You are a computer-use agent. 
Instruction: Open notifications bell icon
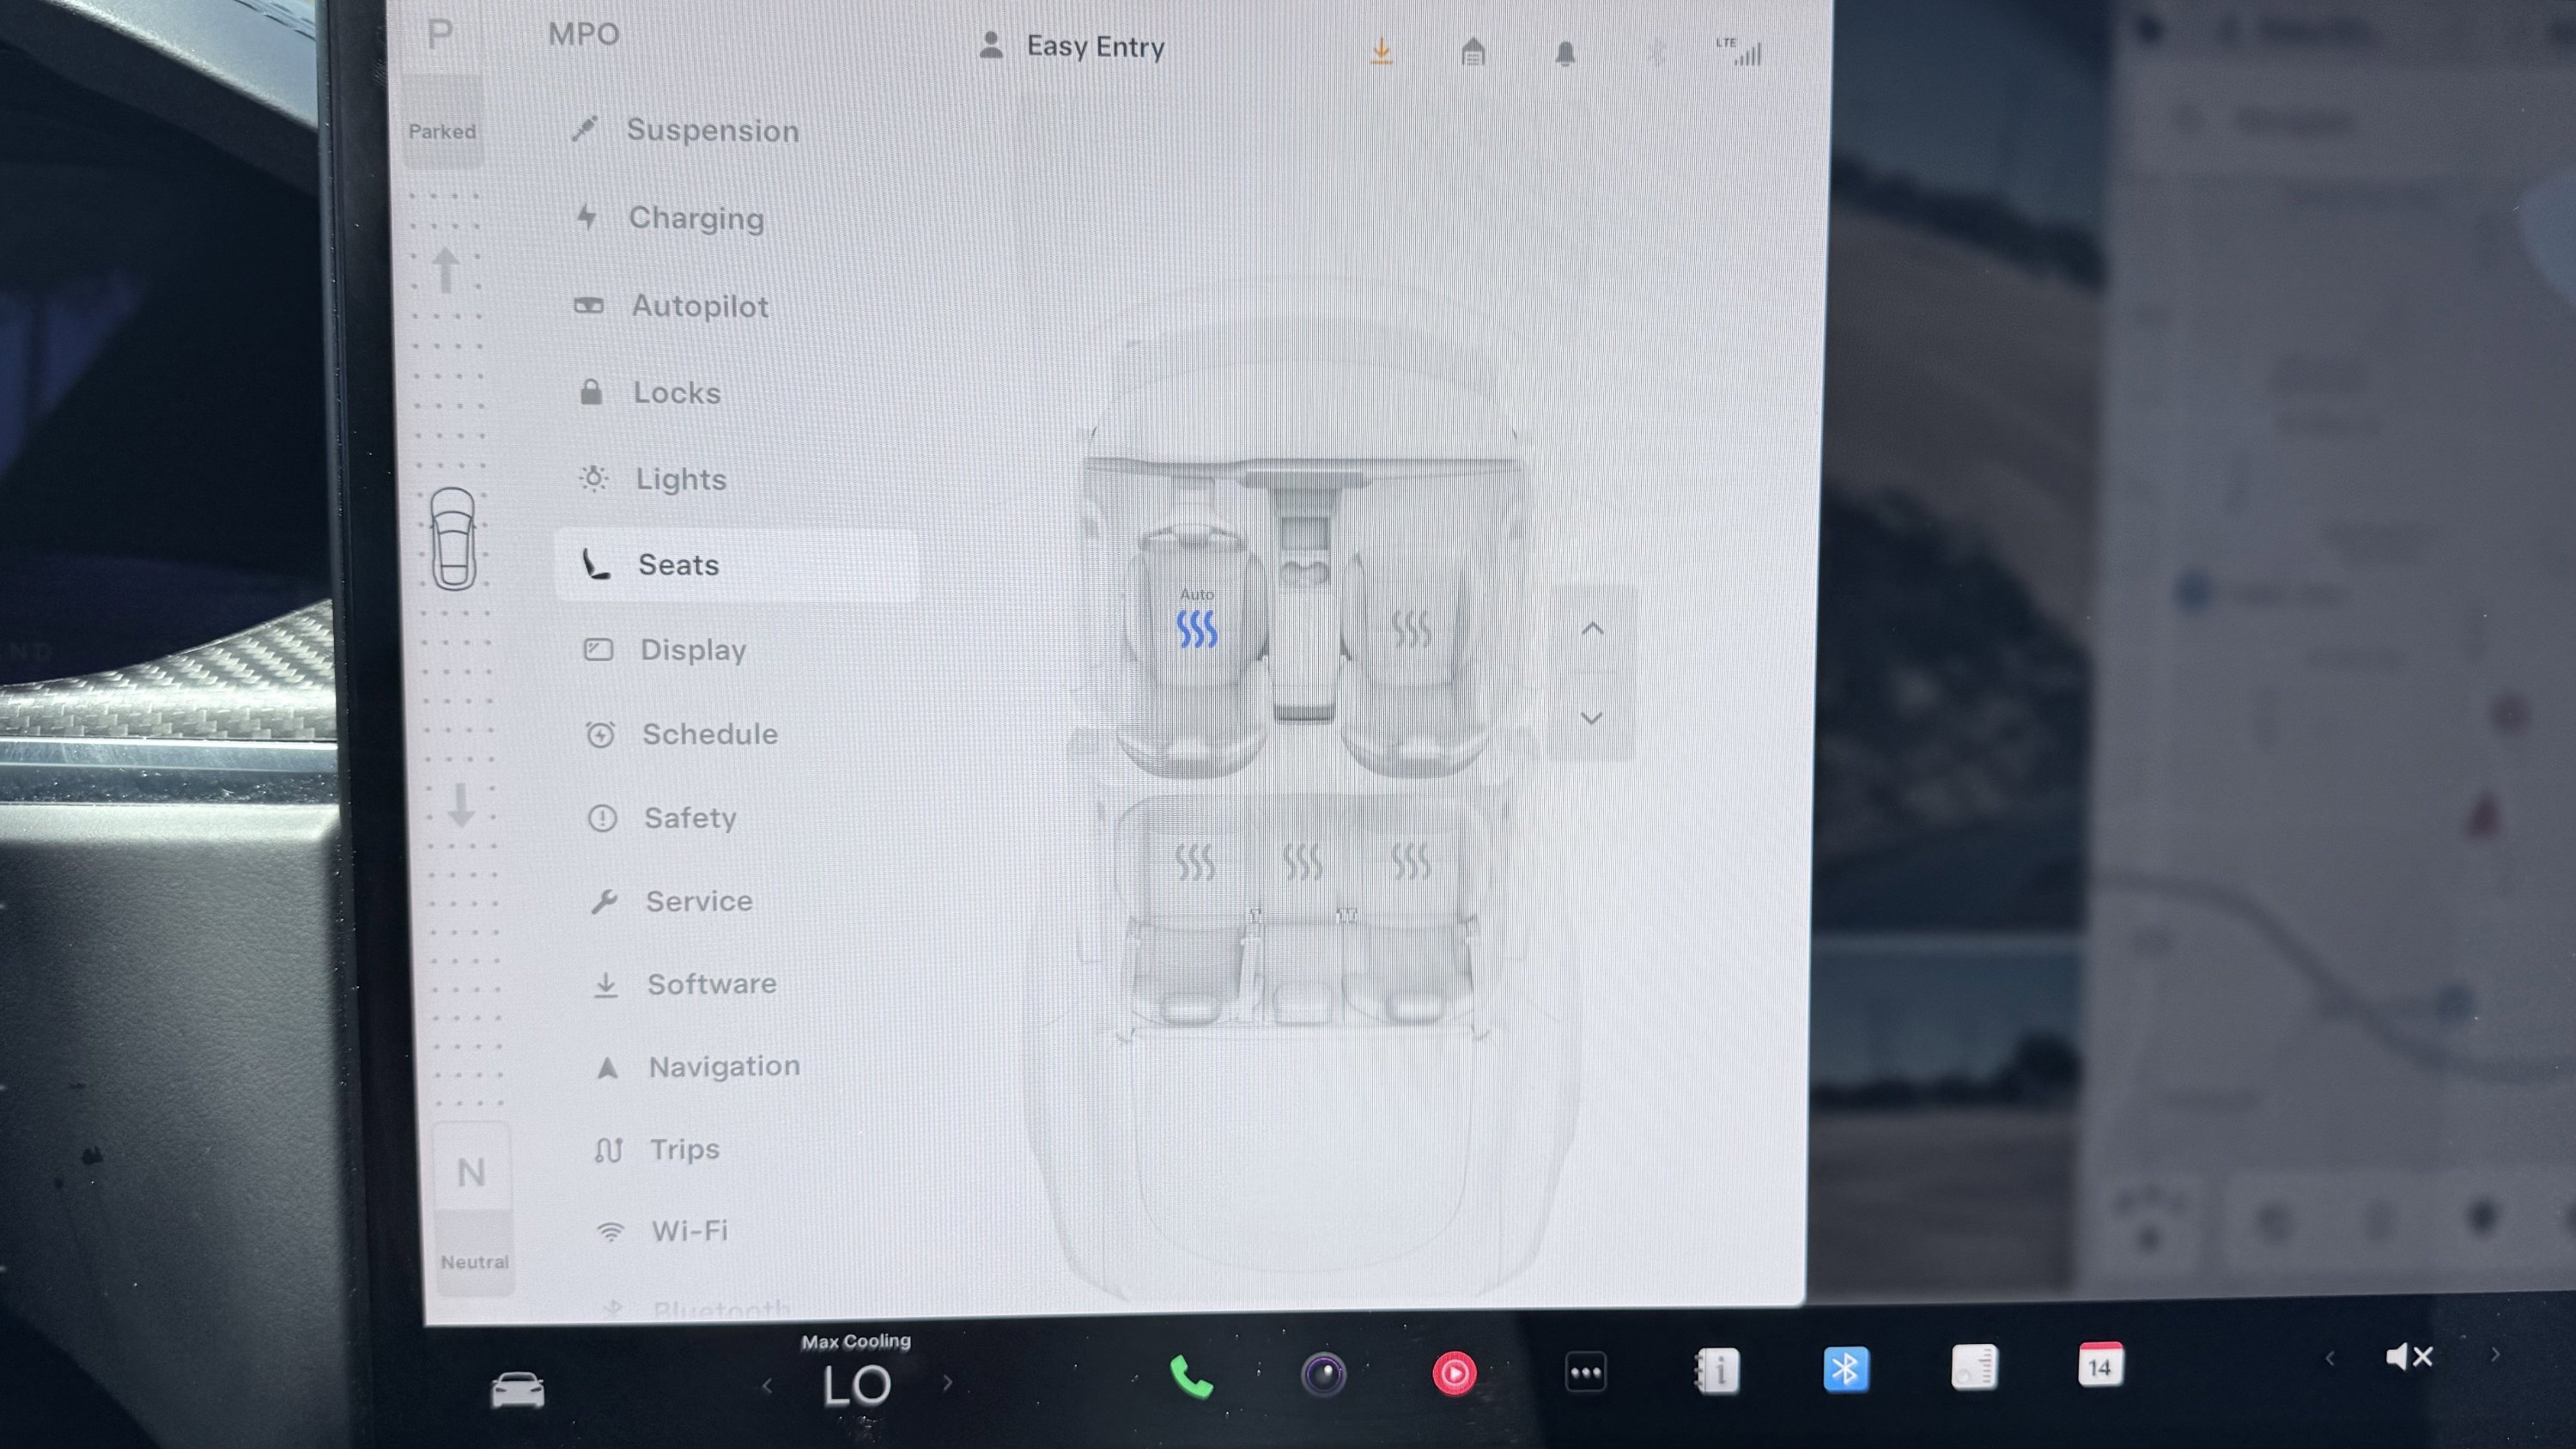1565,53
